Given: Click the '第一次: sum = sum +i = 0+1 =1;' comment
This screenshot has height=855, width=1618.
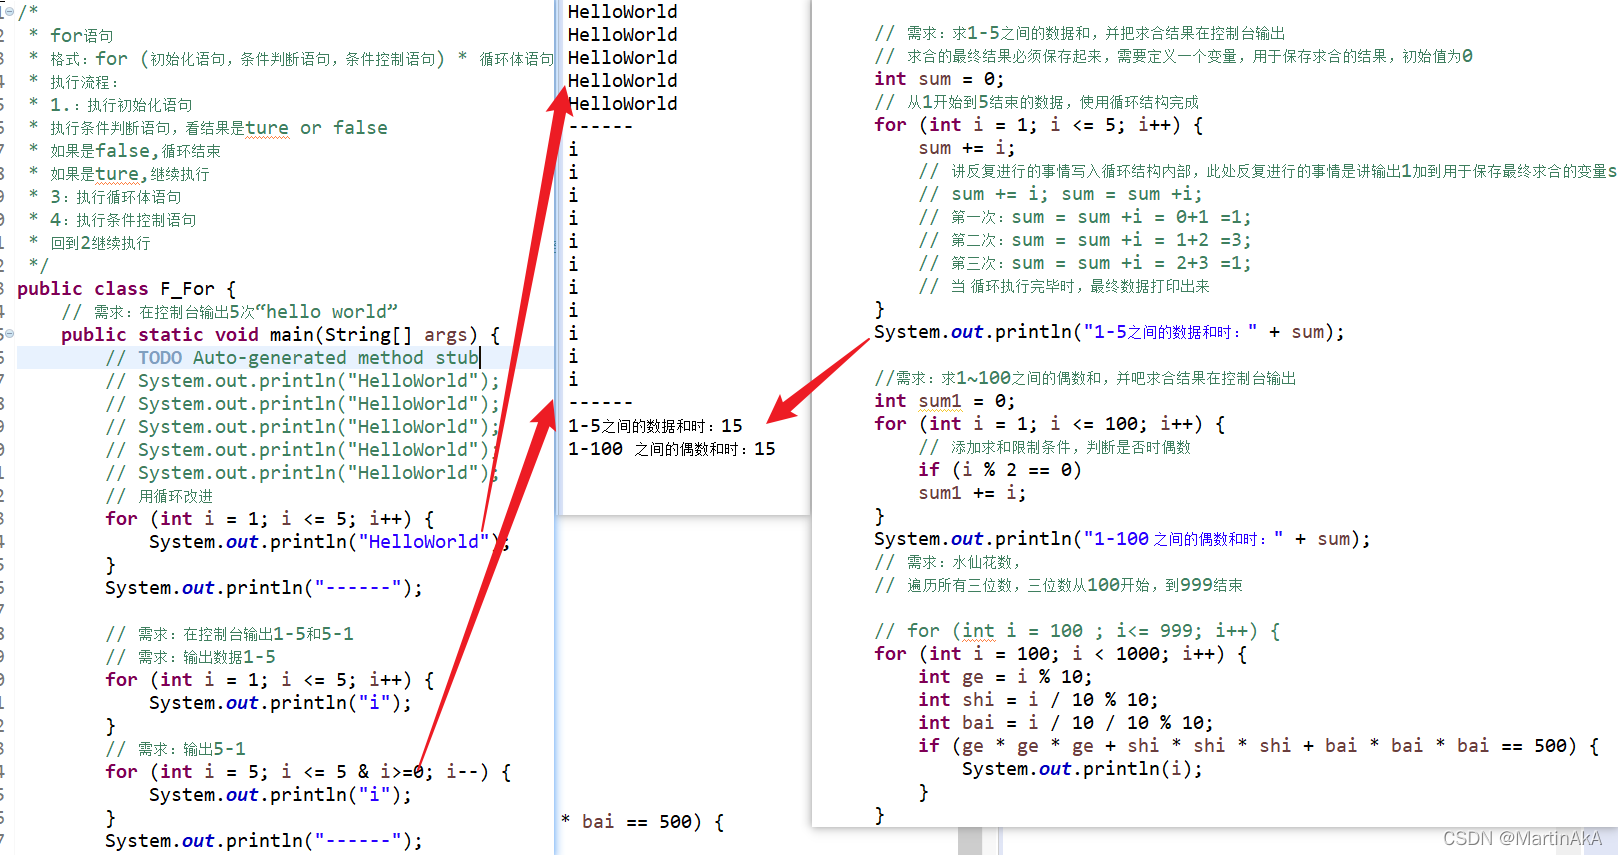Looking at the screenshot, I should click(1085, 217).
